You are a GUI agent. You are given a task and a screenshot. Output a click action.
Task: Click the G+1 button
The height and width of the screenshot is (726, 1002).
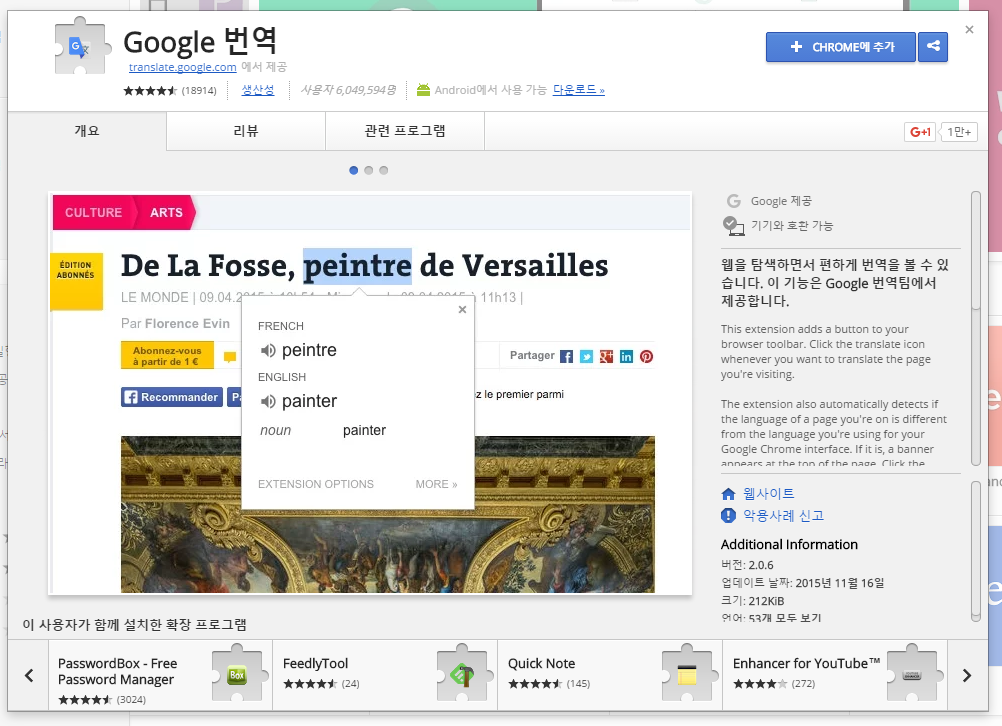click(x=920, y=132)
